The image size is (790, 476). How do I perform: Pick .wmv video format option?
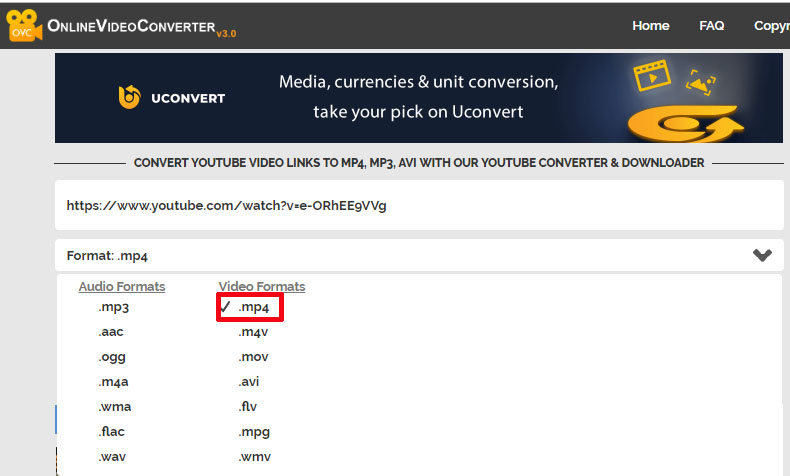255,457
